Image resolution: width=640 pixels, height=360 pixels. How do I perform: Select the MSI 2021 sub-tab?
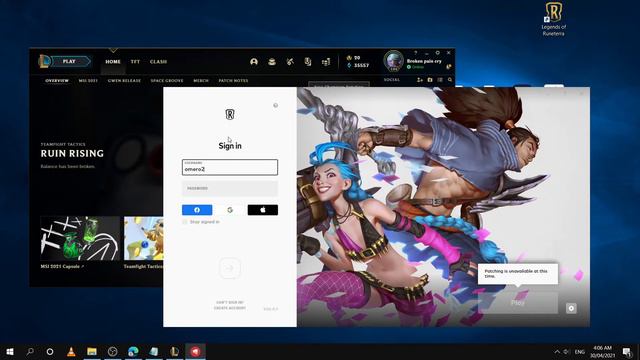(88, 80)
